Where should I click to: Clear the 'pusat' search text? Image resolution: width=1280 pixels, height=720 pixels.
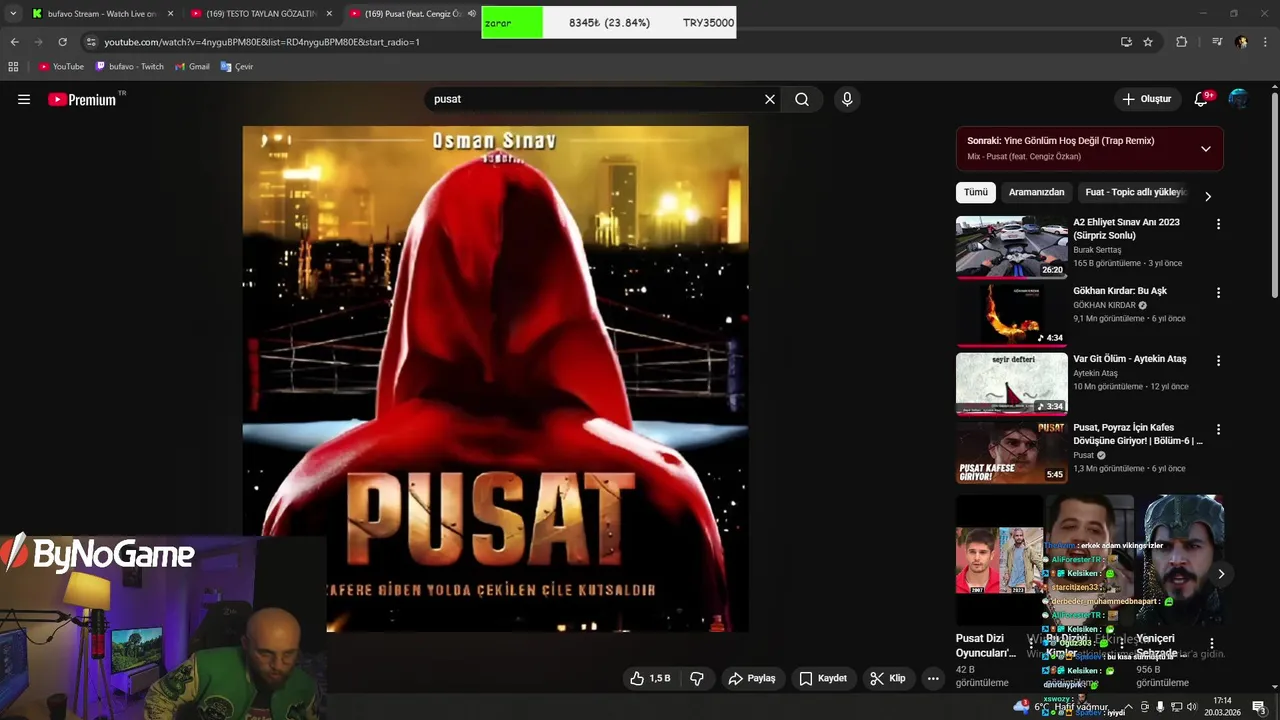(770, 99)
